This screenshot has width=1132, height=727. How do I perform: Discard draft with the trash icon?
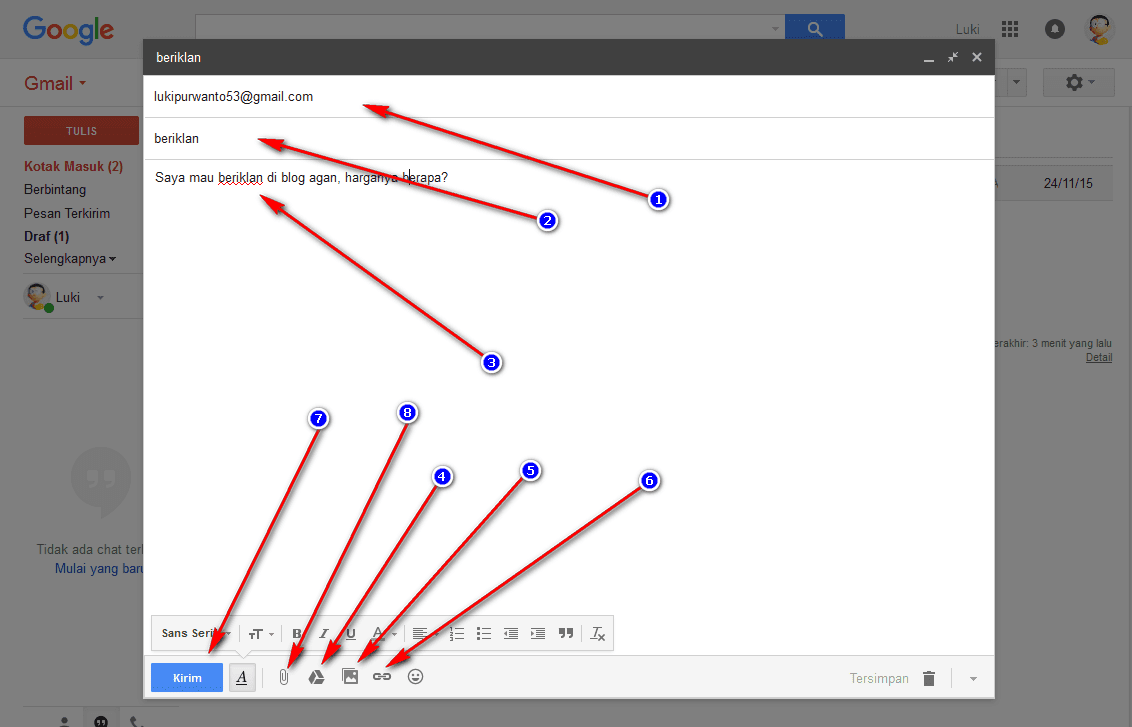pyautogui.click(x=929, y=679)
